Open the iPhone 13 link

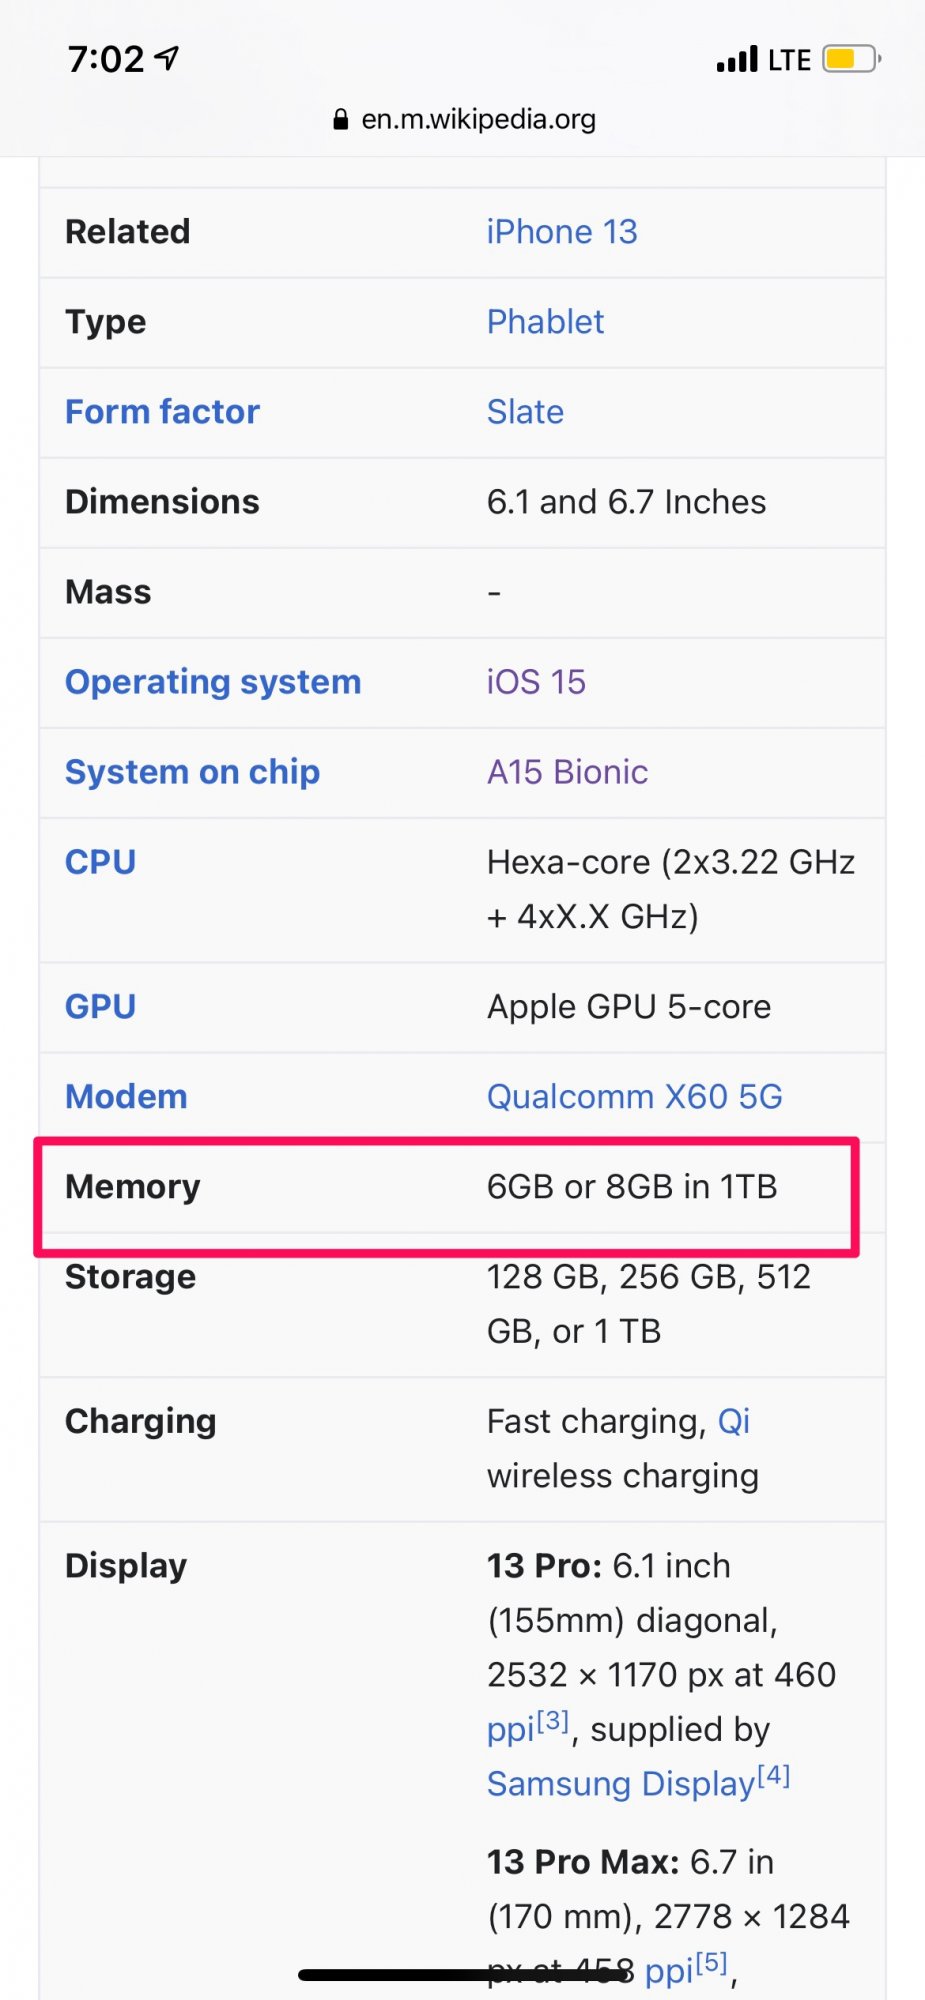[x=561, y=232]
